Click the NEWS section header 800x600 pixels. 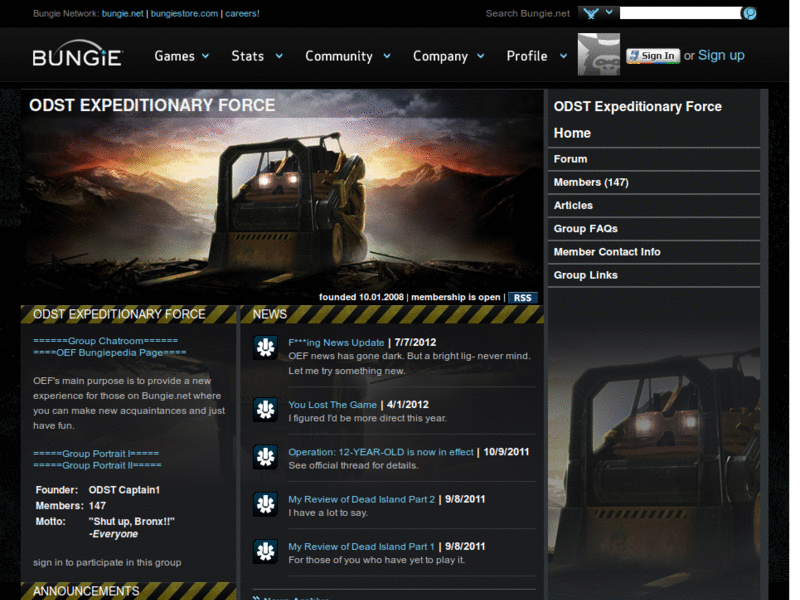tap(269, 314)
